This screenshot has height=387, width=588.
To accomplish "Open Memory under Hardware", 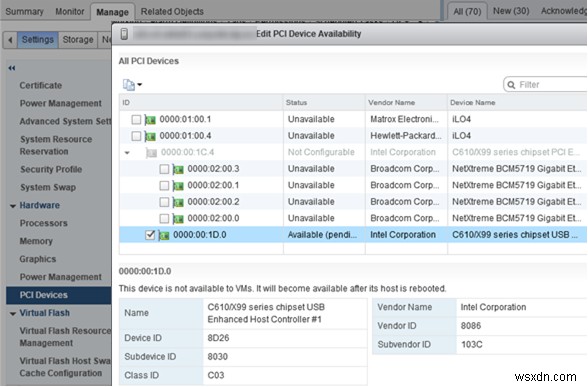I will pyautogui.click(x=36, y=242).
